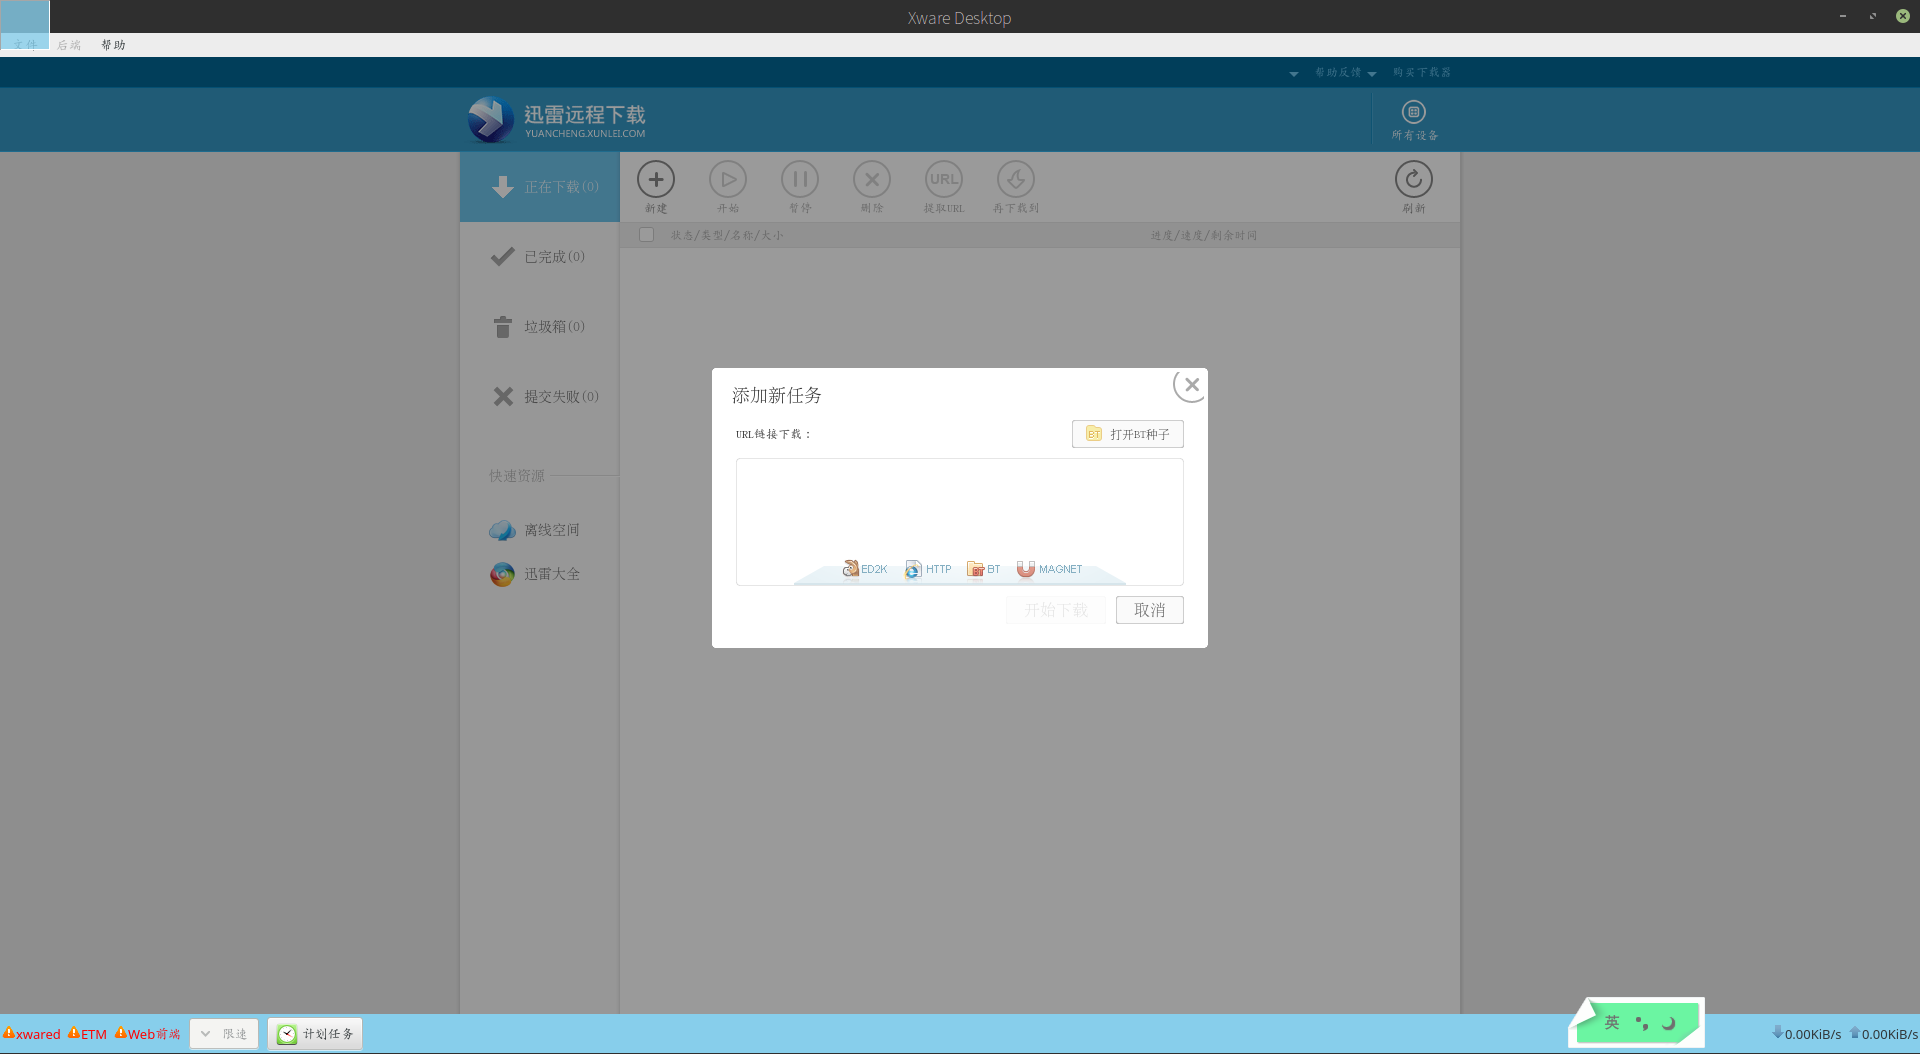This screenshot has width=1920, height=1054.
Task: Toggle the 计划任务 scheduled tasks button
Action: 315,1033
